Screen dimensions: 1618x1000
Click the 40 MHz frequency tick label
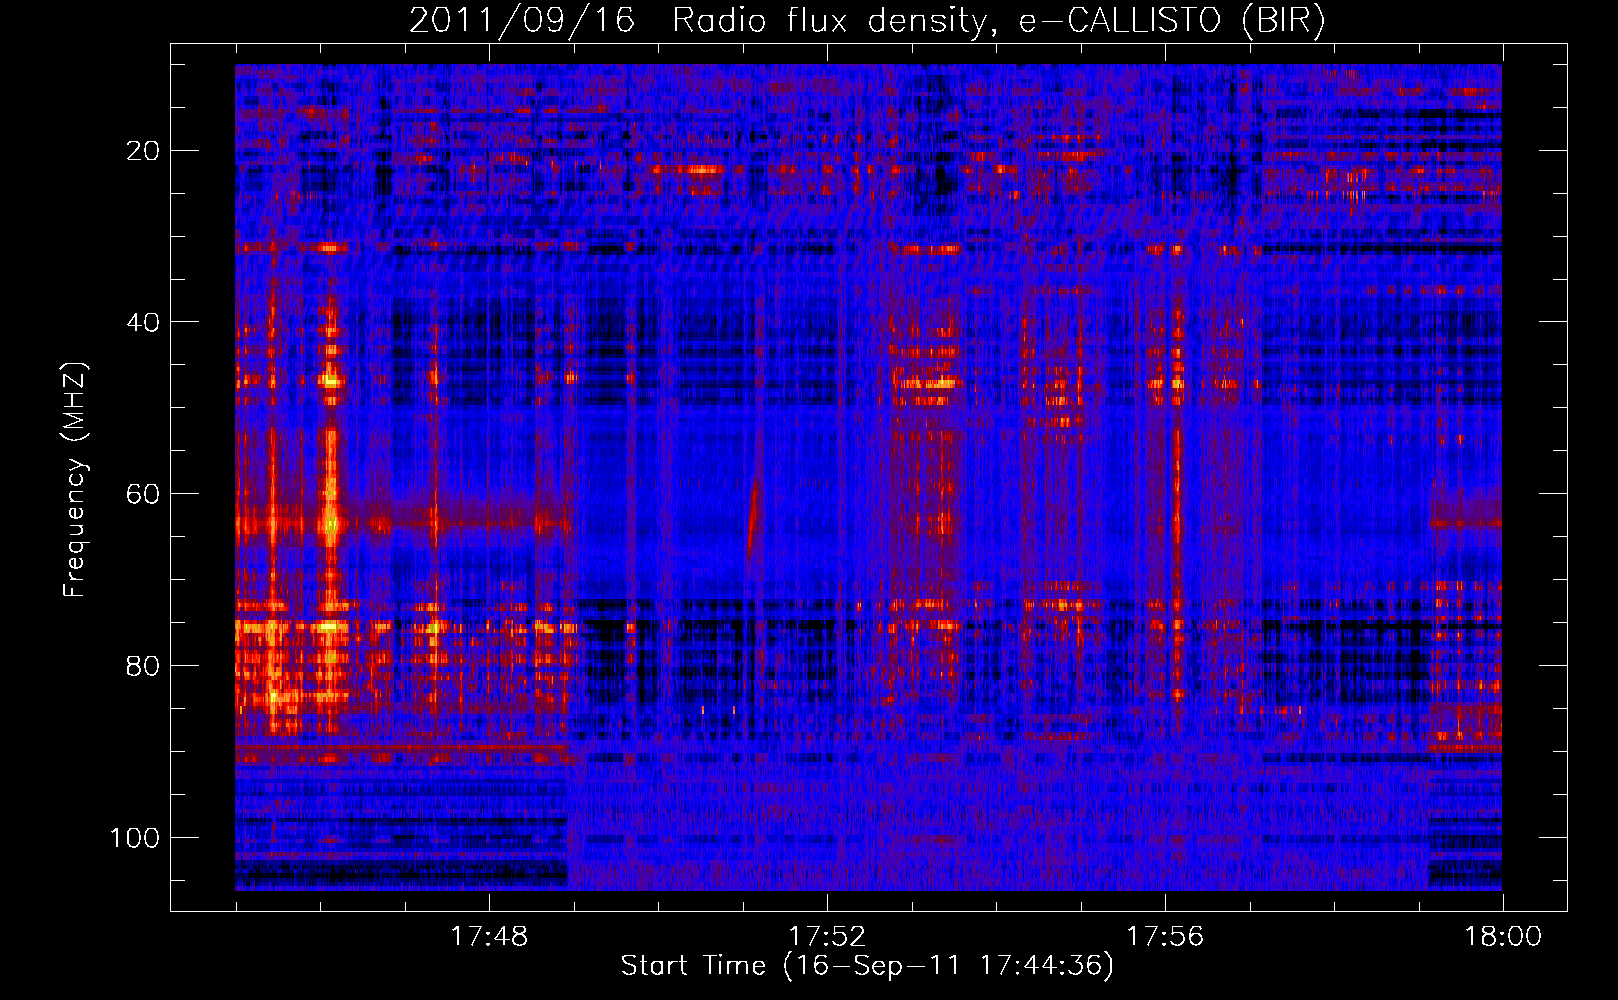pyautogui.click(x=143, y=322)
